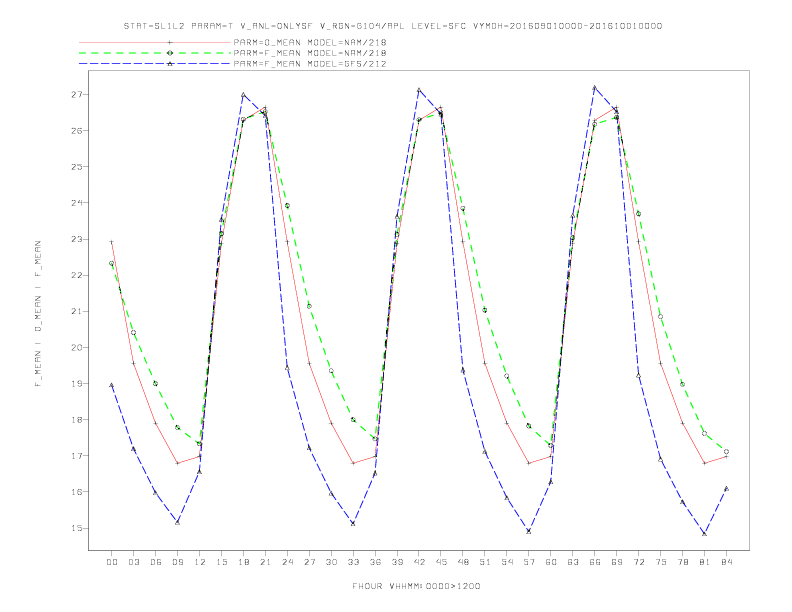
Task: Click x-axis tick label 84
Action: point(726,562)
